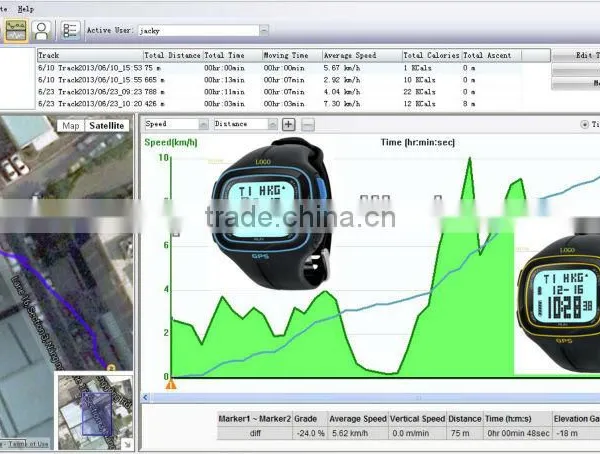Click the -24.0 % Grade cell
Image resolution: width=600 pixels, height=454 pixels.
click(310, 433)
